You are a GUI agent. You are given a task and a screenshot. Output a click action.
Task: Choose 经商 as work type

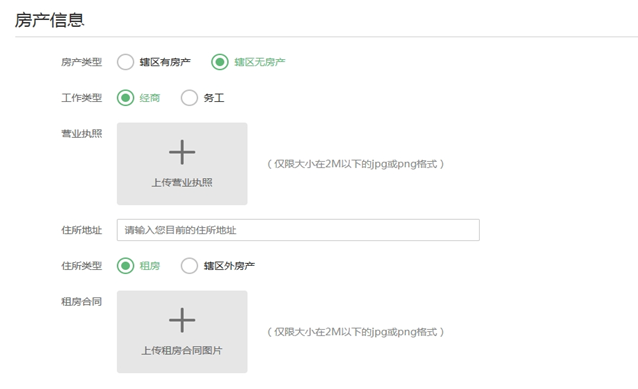pyautogui.click(x=125, y=98)
